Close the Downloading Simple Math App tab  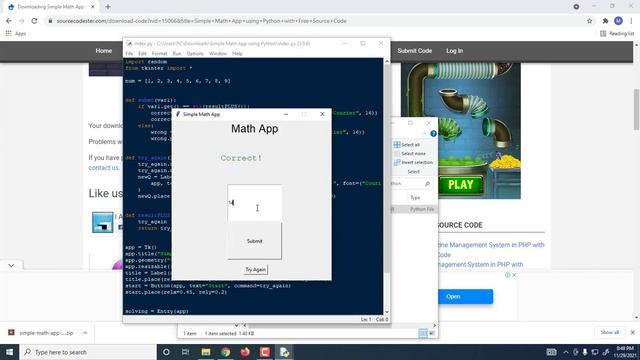tap(93, 7)
